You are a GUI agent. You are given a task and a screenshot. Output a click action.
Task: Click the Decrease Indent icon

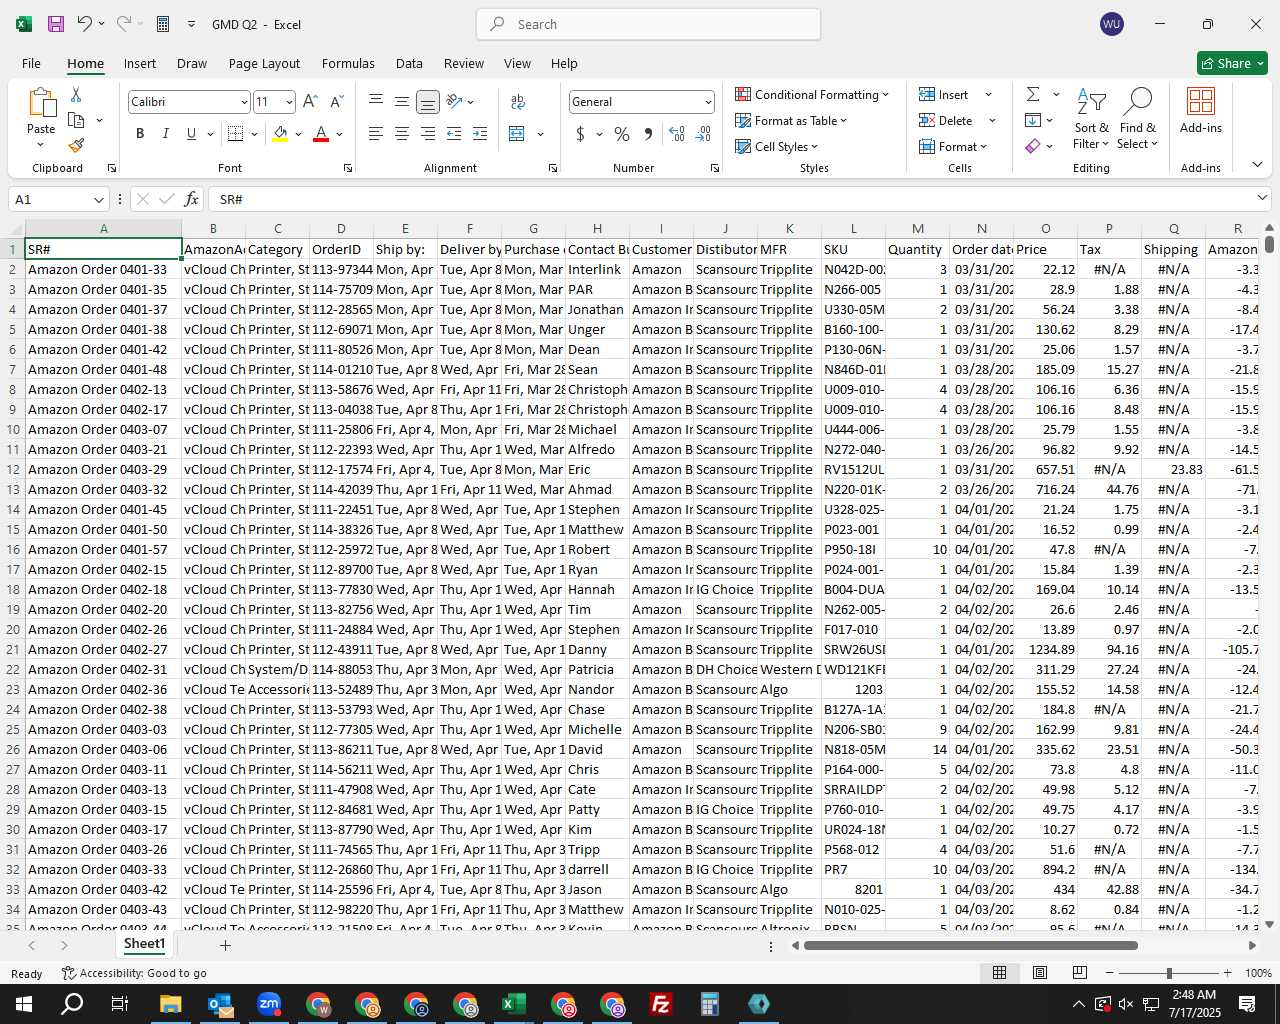[x=454, y=134]
